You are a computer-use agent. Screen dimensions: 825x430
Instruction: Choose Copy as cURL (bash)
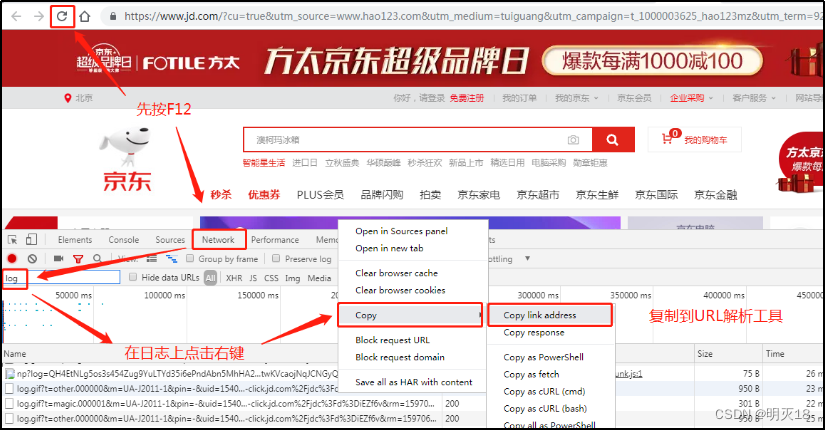[545, 409]
